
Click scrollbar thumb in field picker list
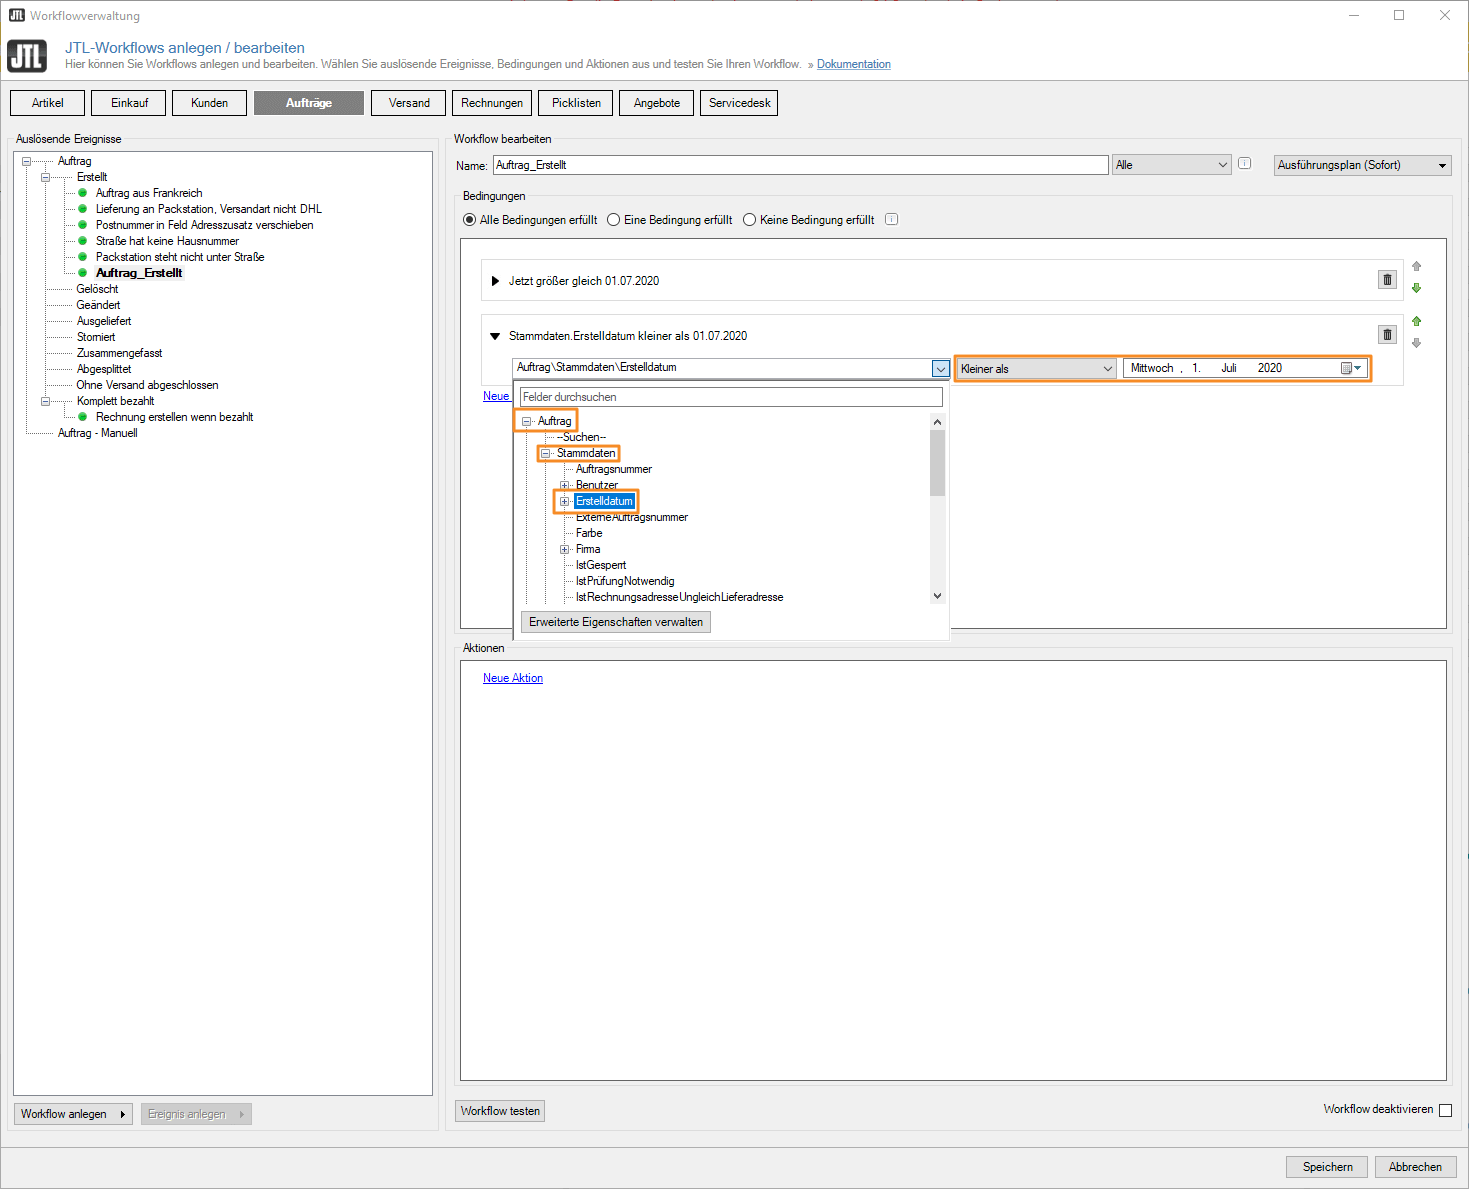937,462
